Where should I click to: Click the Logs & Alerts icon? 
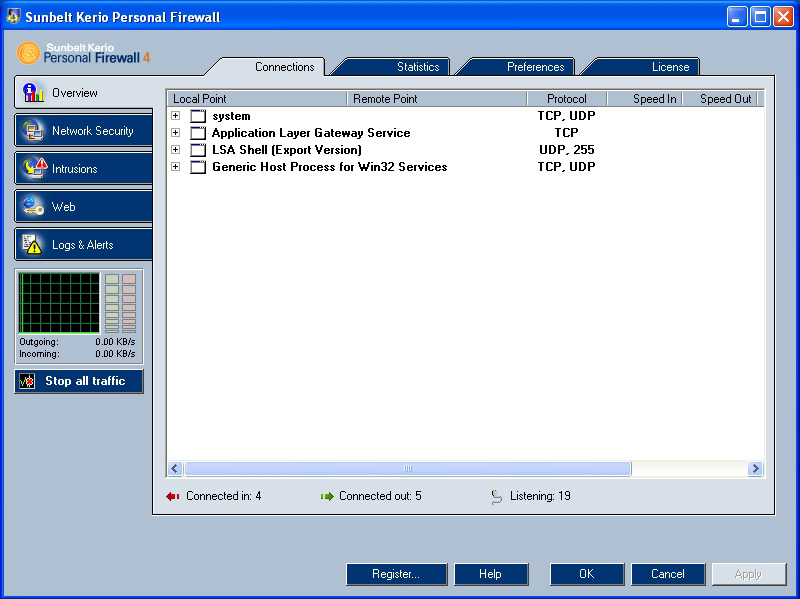(33, 244)
